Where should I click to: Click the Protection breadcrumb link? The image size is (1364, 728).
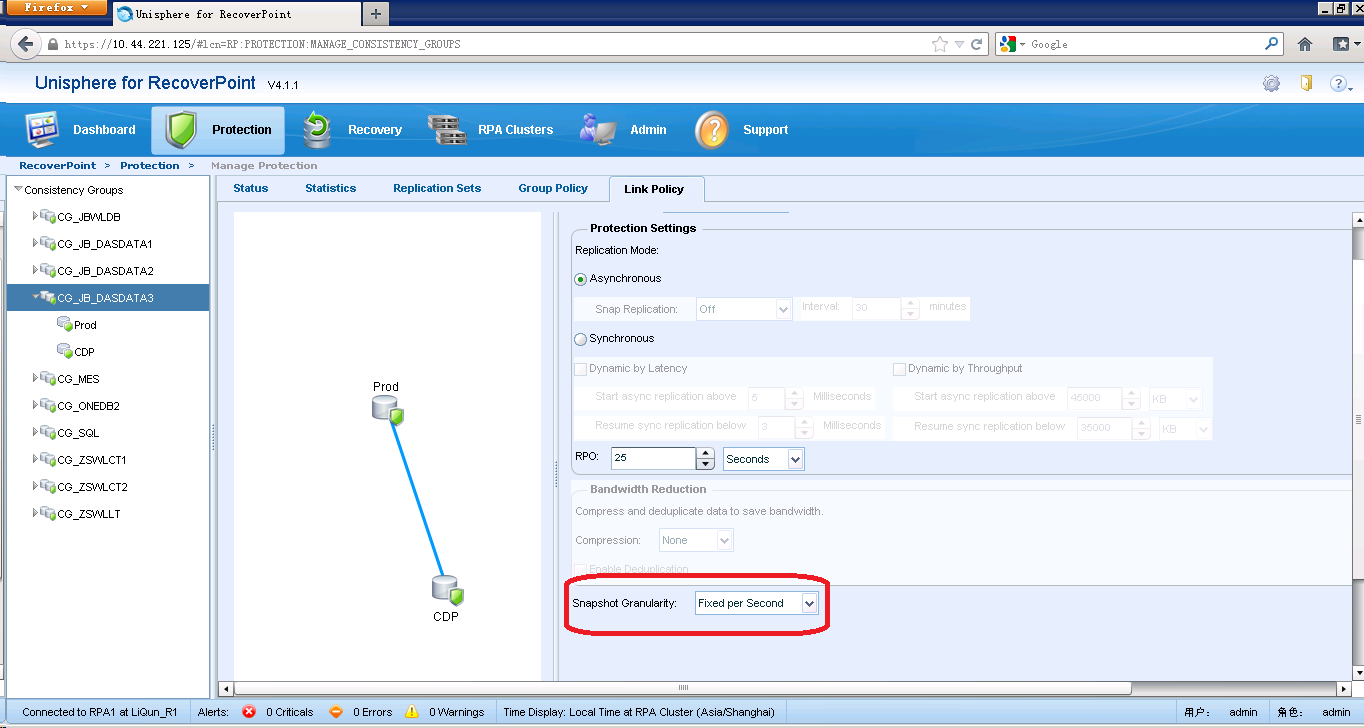click(x=150, y=166)
